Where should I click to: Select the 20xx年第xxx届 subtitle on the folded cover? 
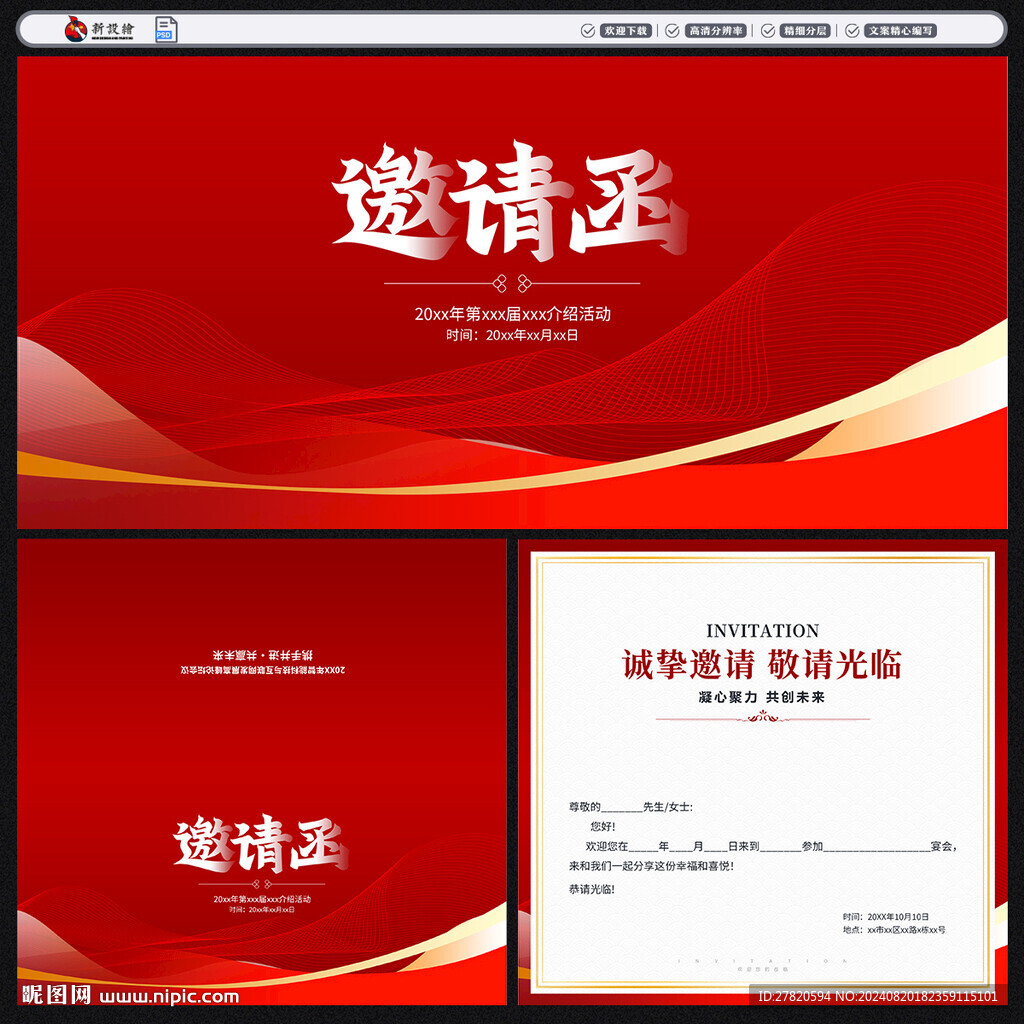[x=262, y=899]
